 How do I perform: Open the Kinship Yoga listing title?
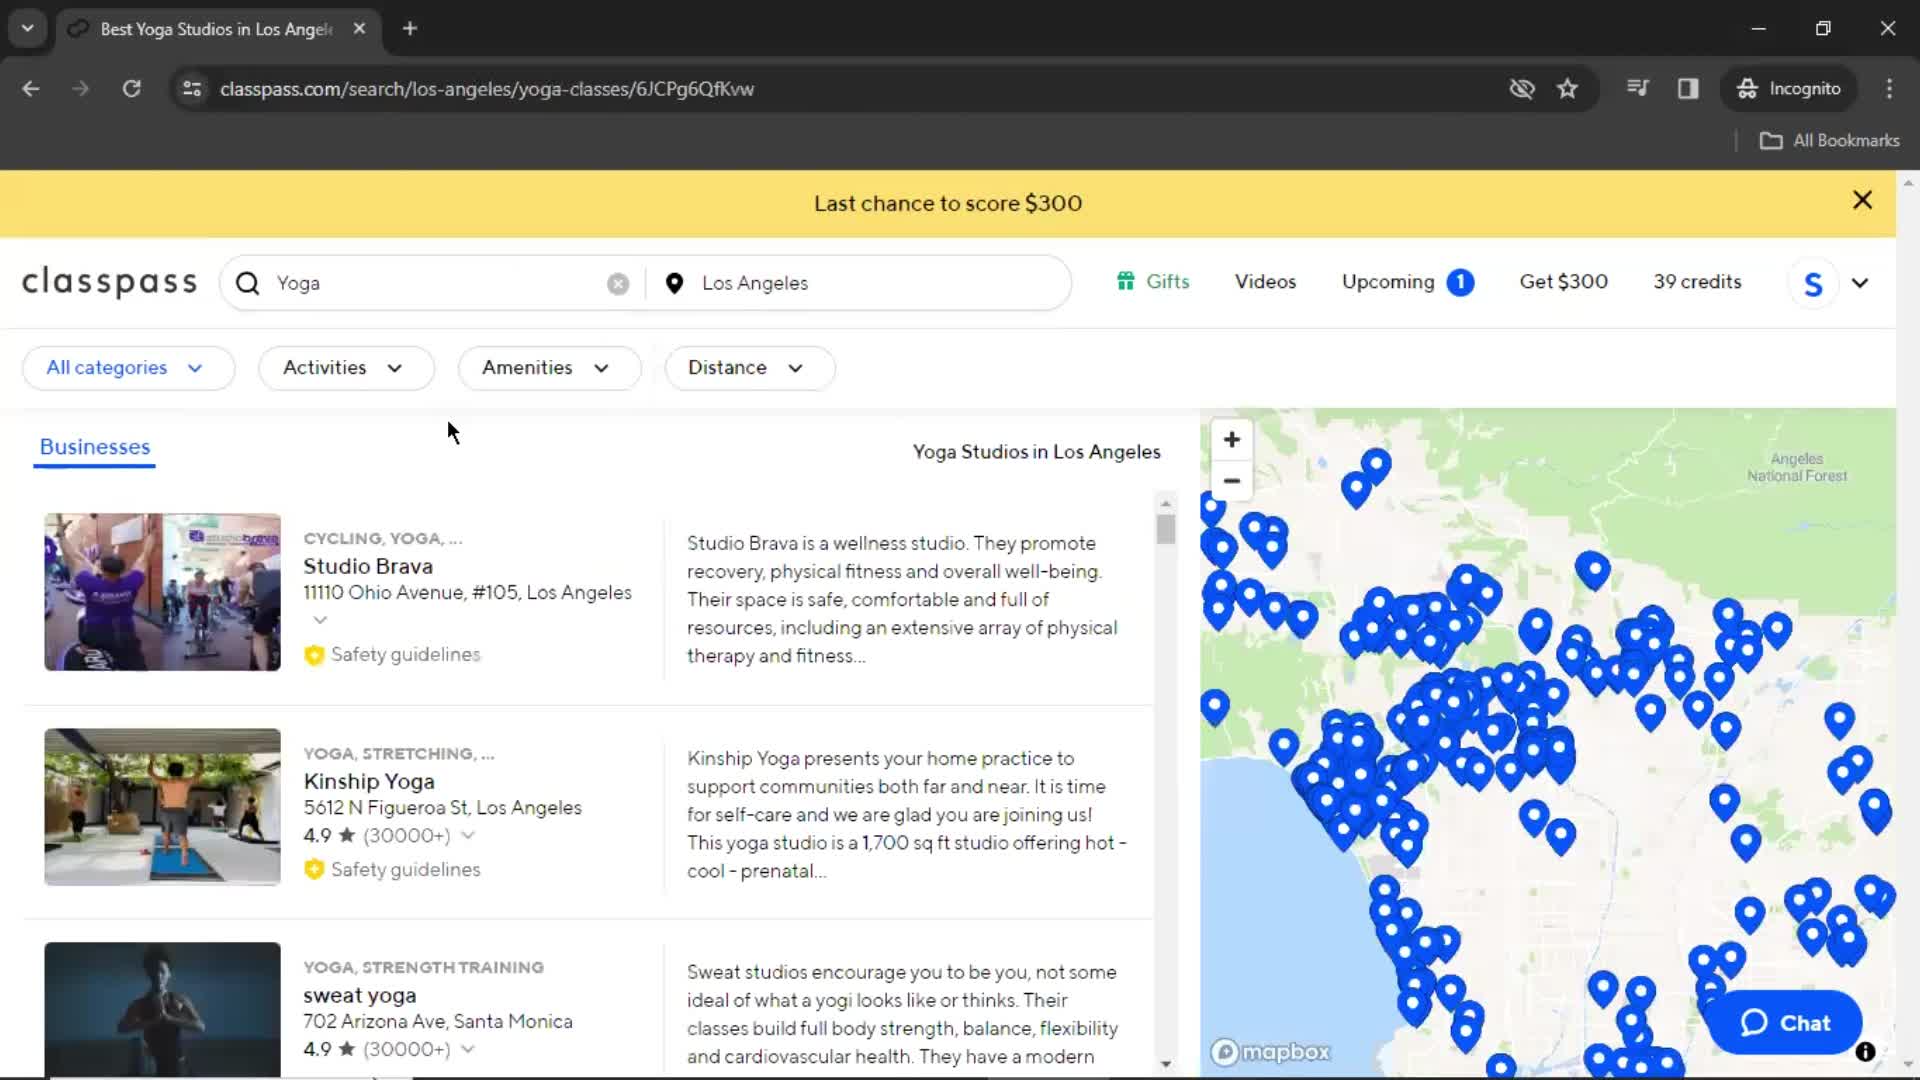[x=369, y=781]
